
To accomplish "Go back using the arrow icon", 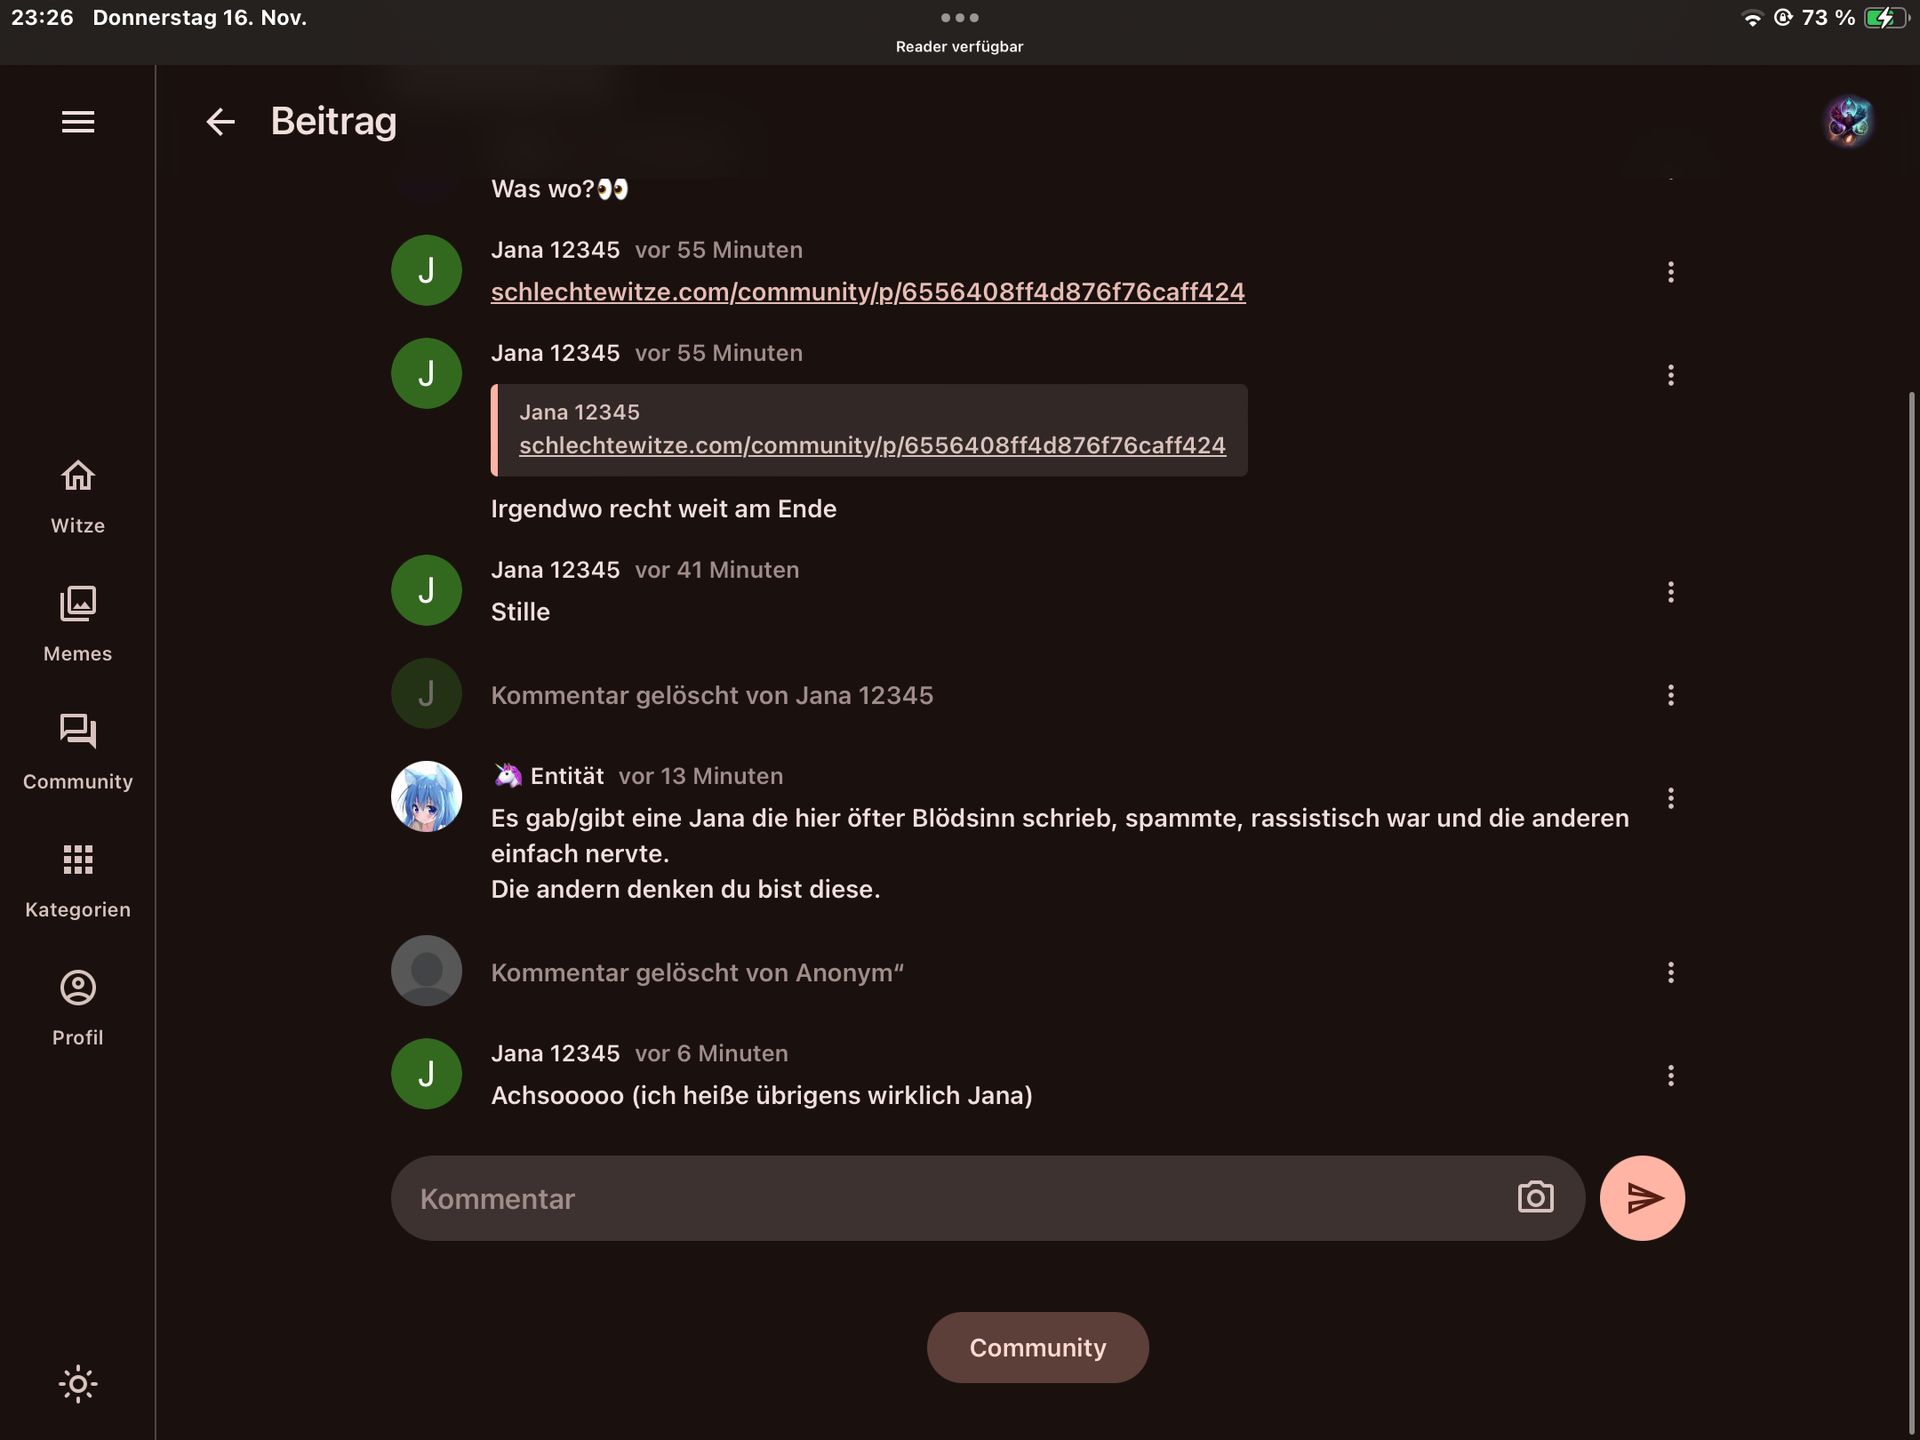I will tap(220, 122).
